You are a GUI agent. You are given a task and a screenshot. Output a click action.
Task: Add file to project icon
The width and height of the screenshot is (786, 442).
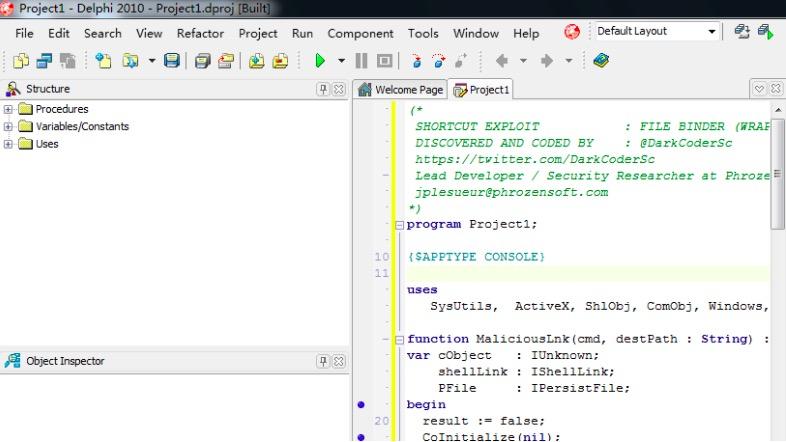click(x=257, y=61)
